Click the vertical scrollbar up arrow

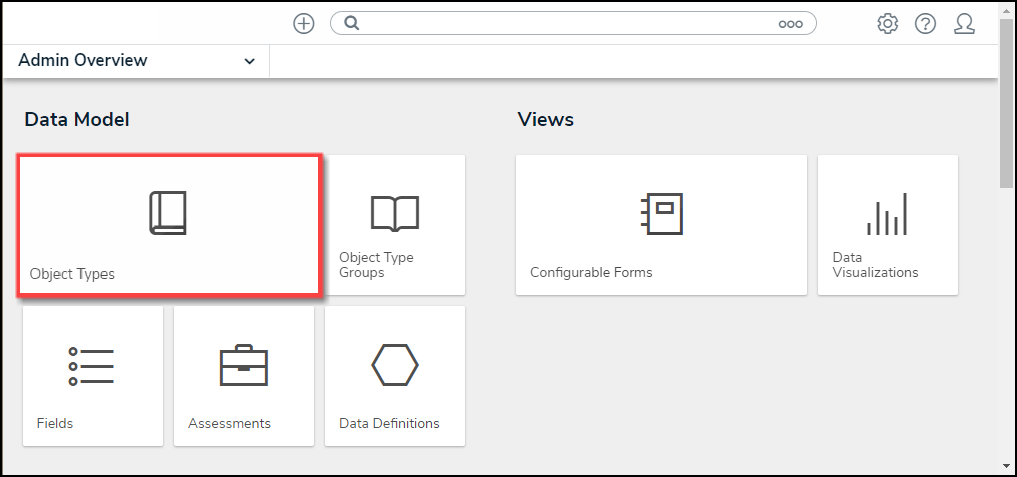tap(1007, 10)
